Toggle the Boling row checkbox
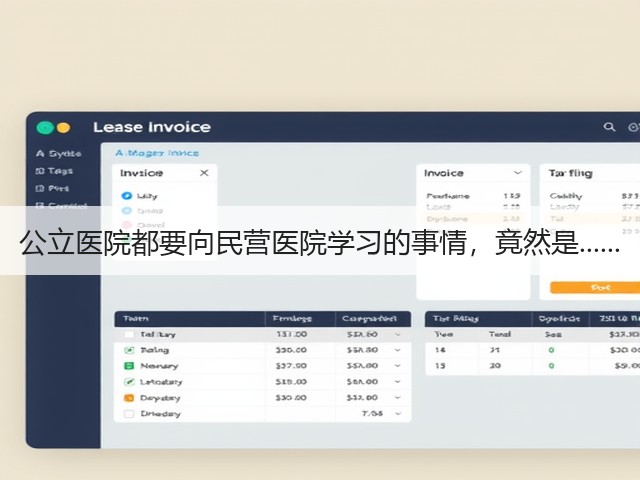 click(x=129, y=350)
